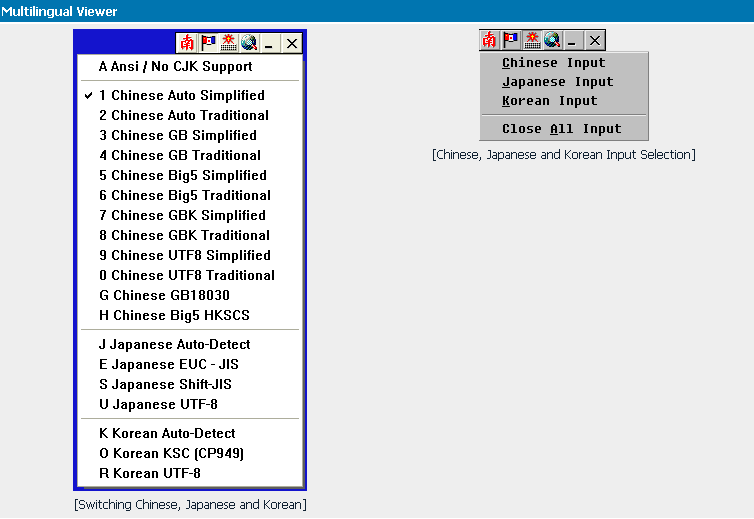754x519 pixels.
Task: Click Close All Input
Action: 564,128
